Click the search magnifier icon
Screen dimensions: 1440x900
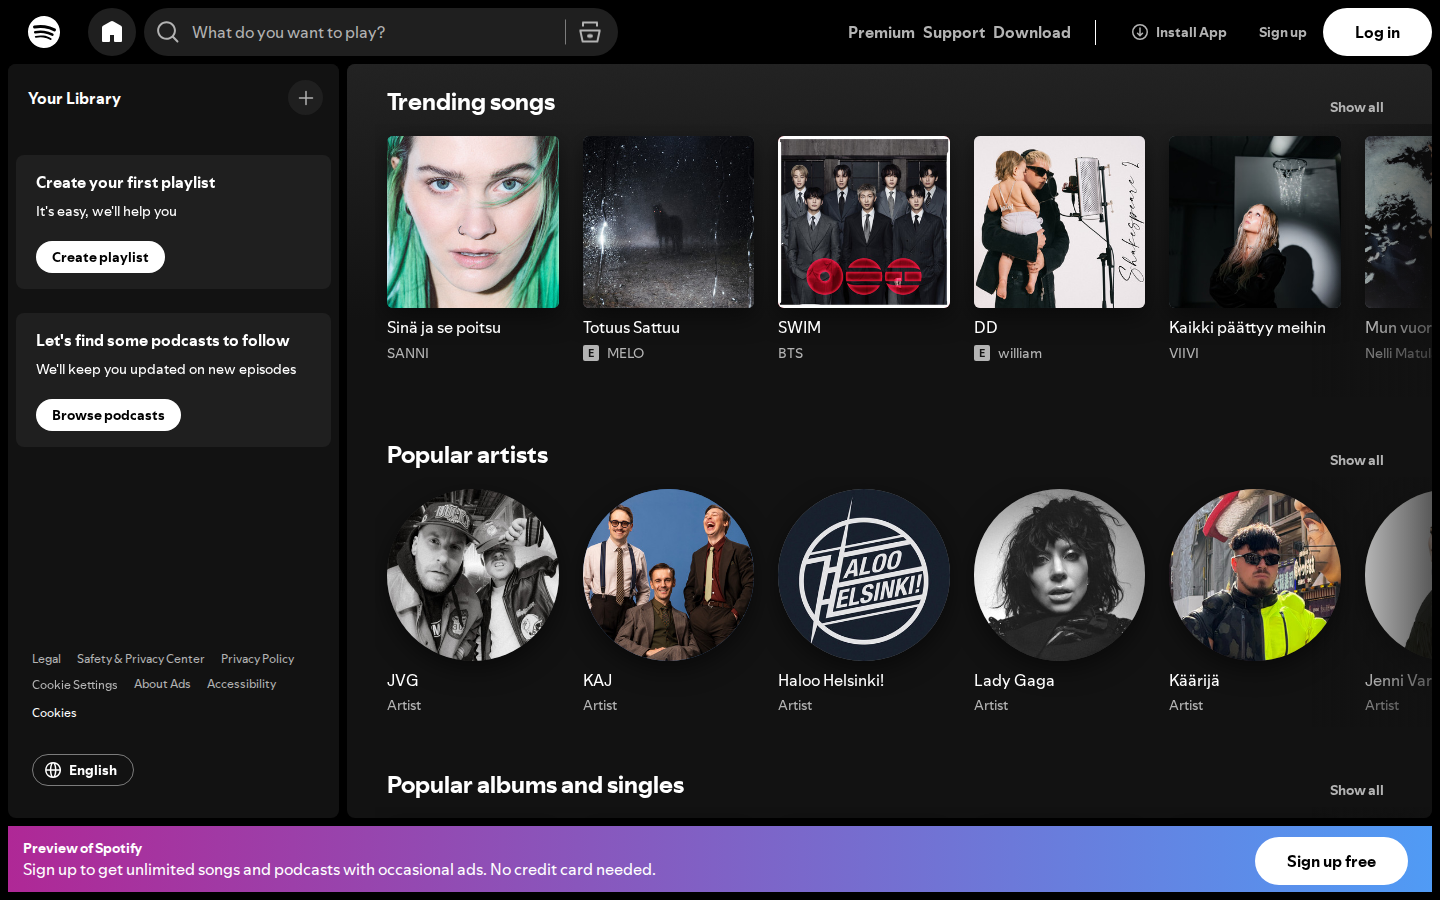point(168,32)
